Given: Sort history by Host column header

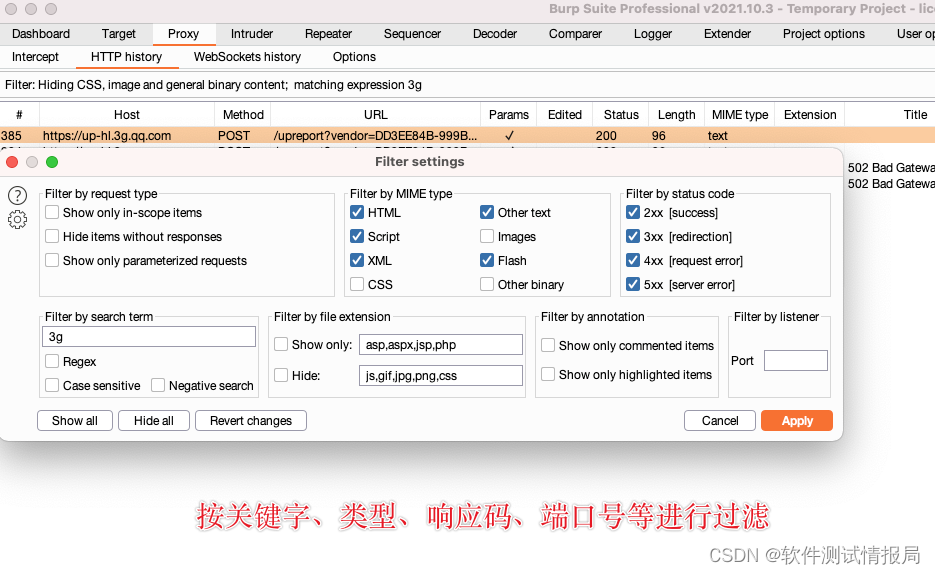Looking at the screenshot, I should pos(127,114).
